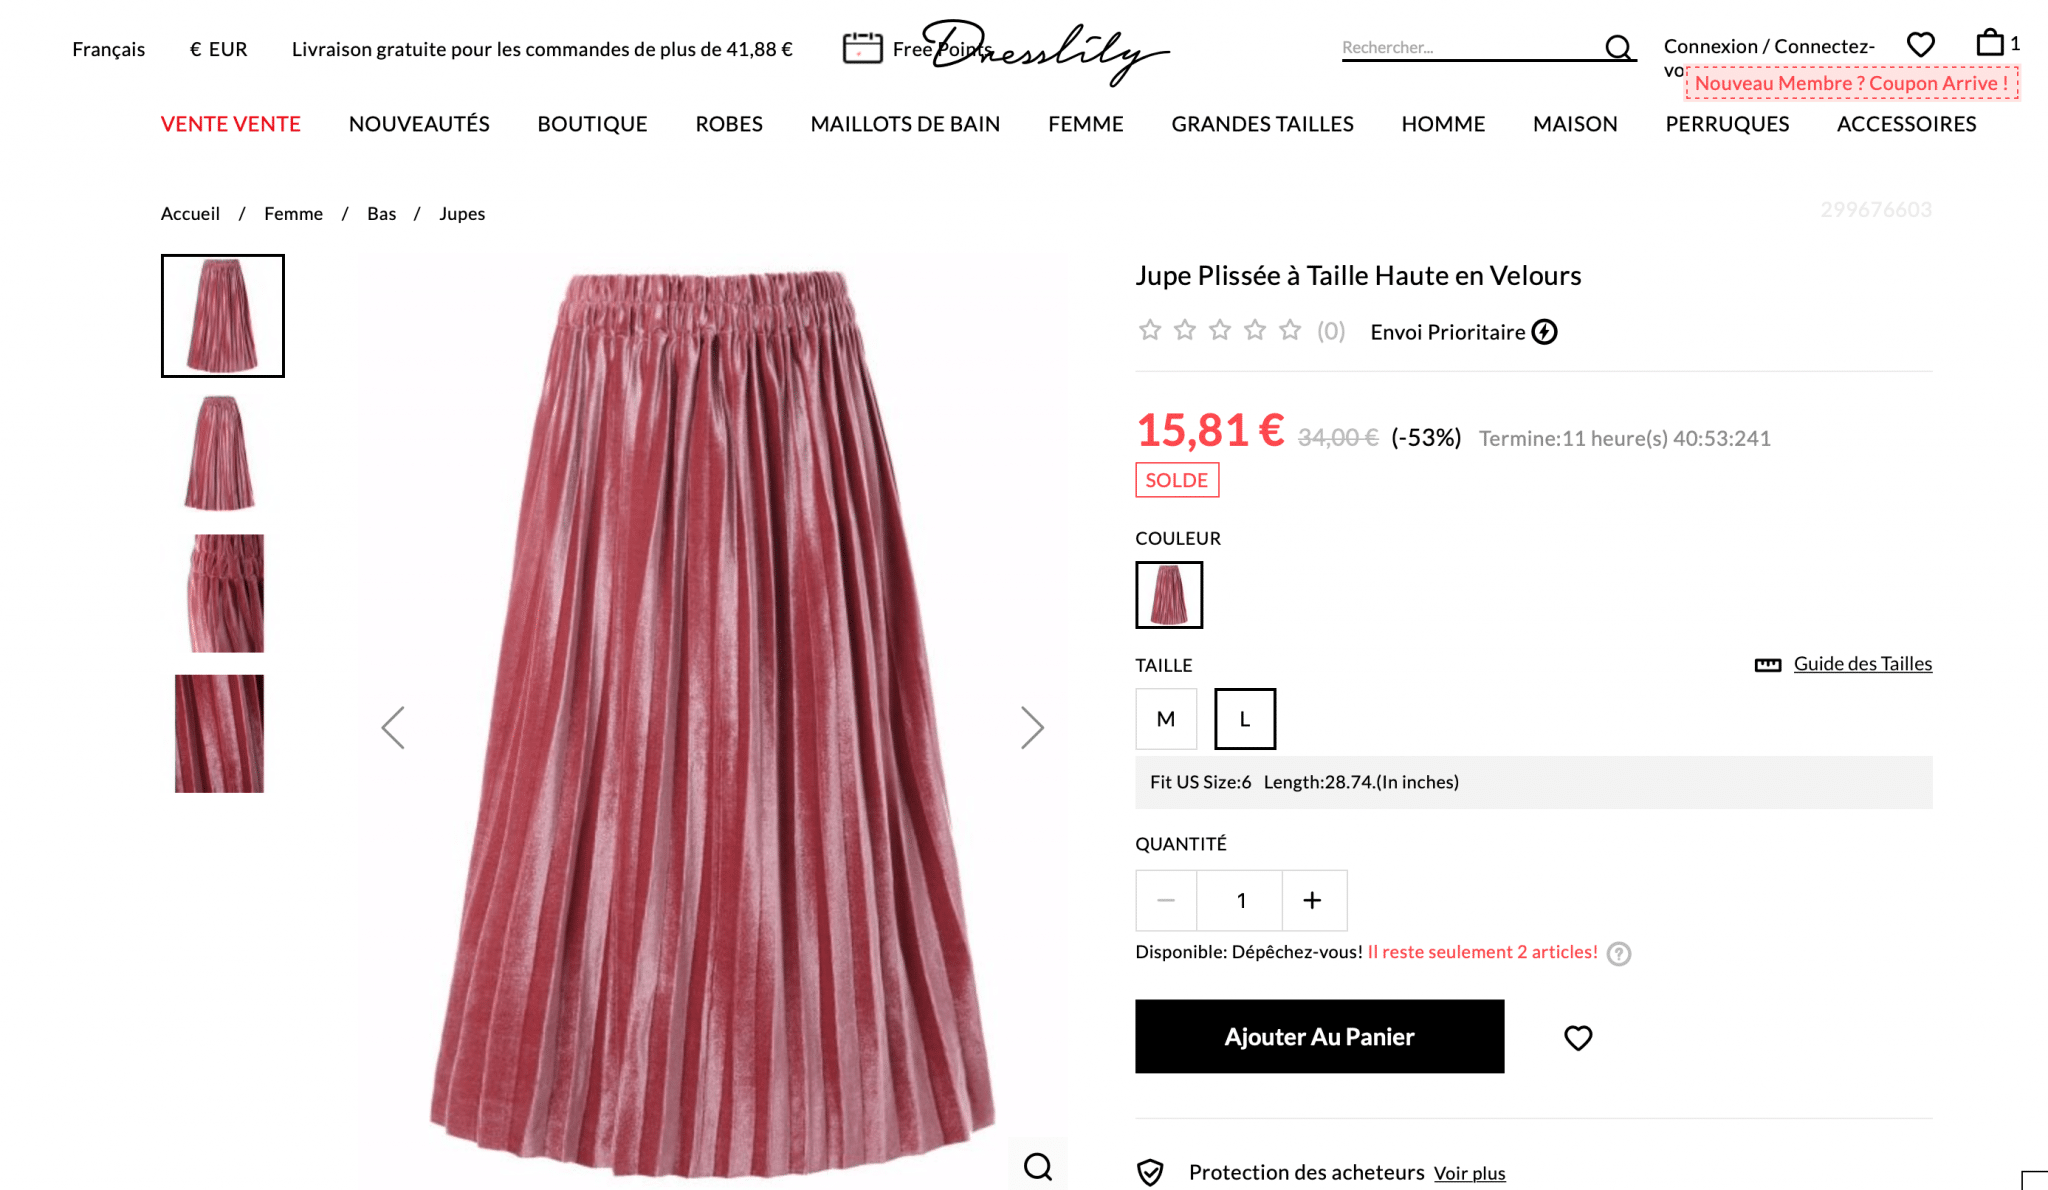Open the EUR currency selector
This screenshot has height=1190, width=2048.
(x=219, y=49)
